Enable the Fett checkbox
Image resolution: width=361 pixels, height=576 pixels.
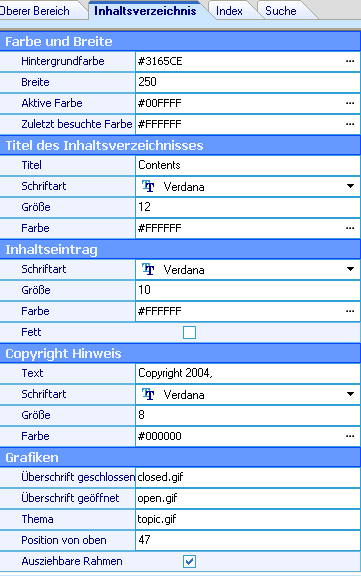pyautogui.click(x=189, y=332)
